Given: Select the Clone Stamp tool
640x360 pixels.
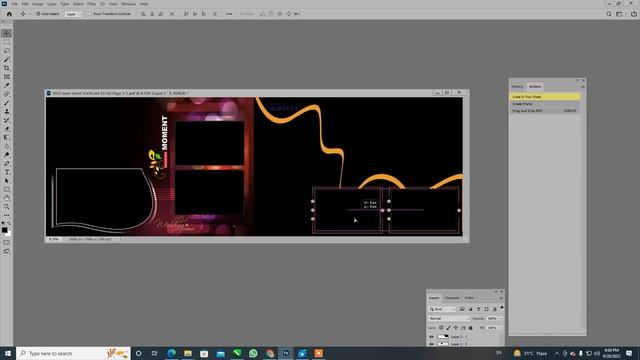Looking at the screenshot, I should pyautogui.click(x=7, y=111).
